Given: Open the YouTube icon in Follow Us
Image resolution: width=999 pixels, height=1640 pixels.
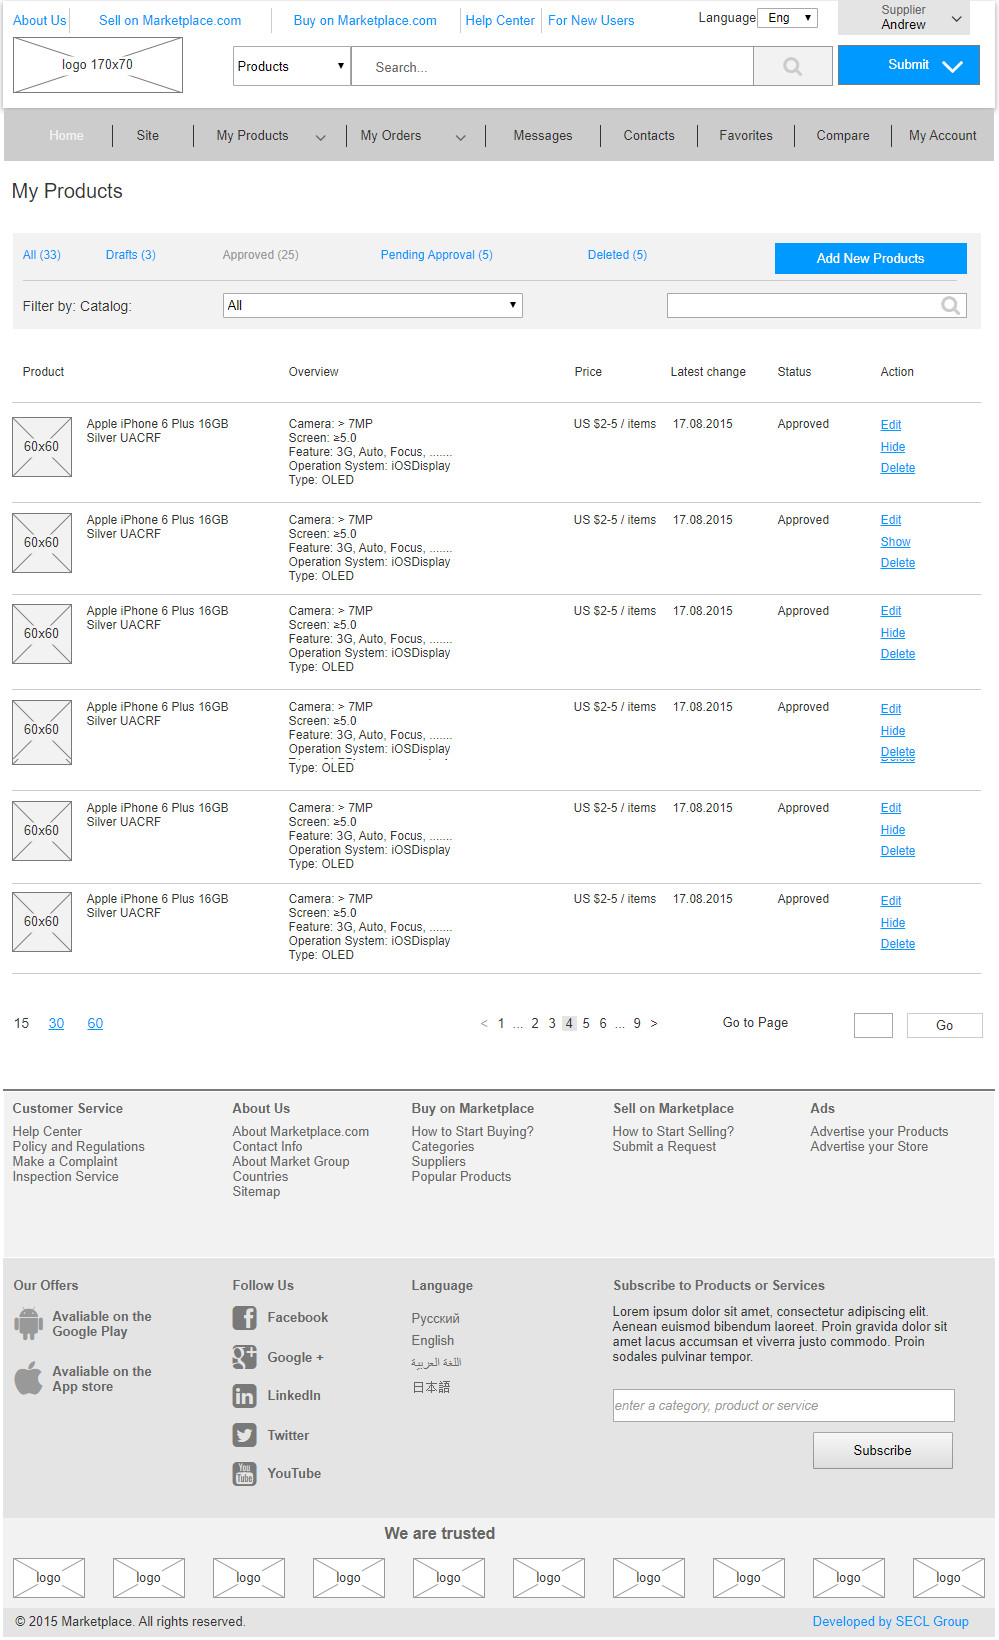Looking at the screenshot, I should pos(244,1473).
